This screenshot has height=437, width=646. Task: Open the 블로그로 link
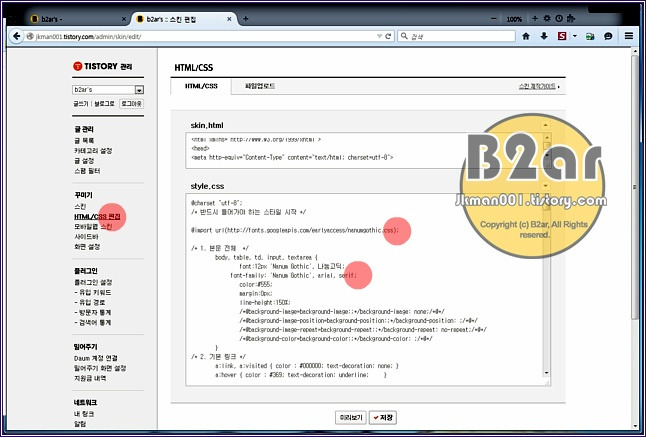[x=104, y=104]
